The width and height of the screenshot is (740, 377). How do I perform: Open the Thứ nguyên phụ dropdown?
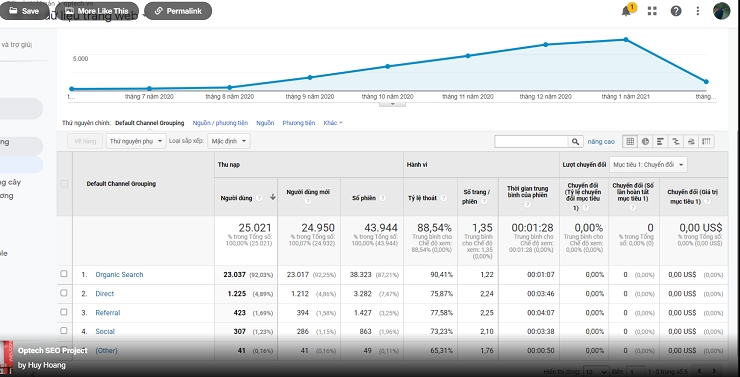136,141
